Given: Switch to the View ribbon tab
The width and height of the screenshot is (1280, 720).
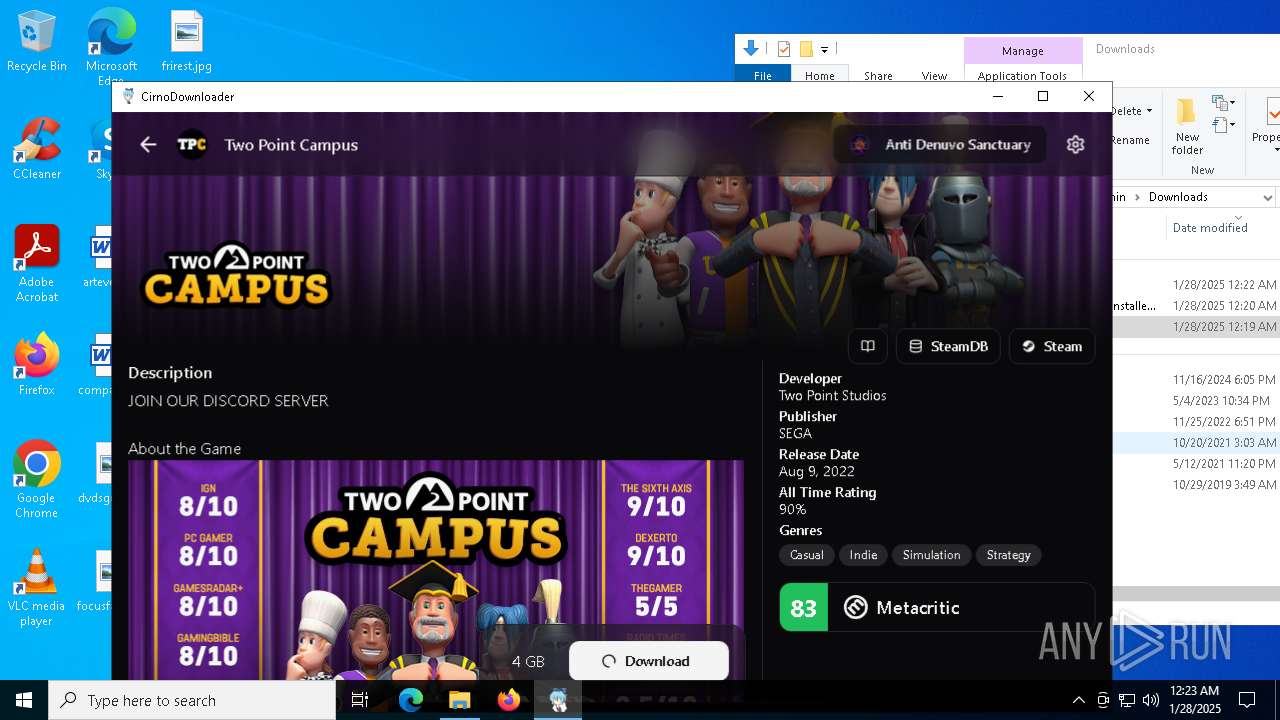Looking at the screenshot, I should pos(934,76).
